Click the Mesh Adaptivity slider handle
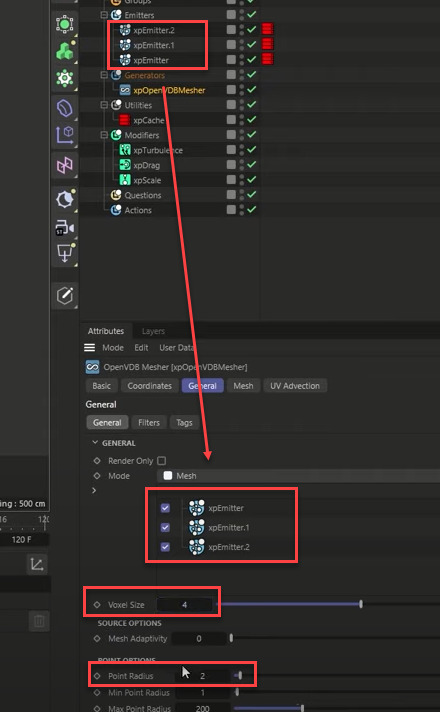440x712 pixels. click(231, 638)
